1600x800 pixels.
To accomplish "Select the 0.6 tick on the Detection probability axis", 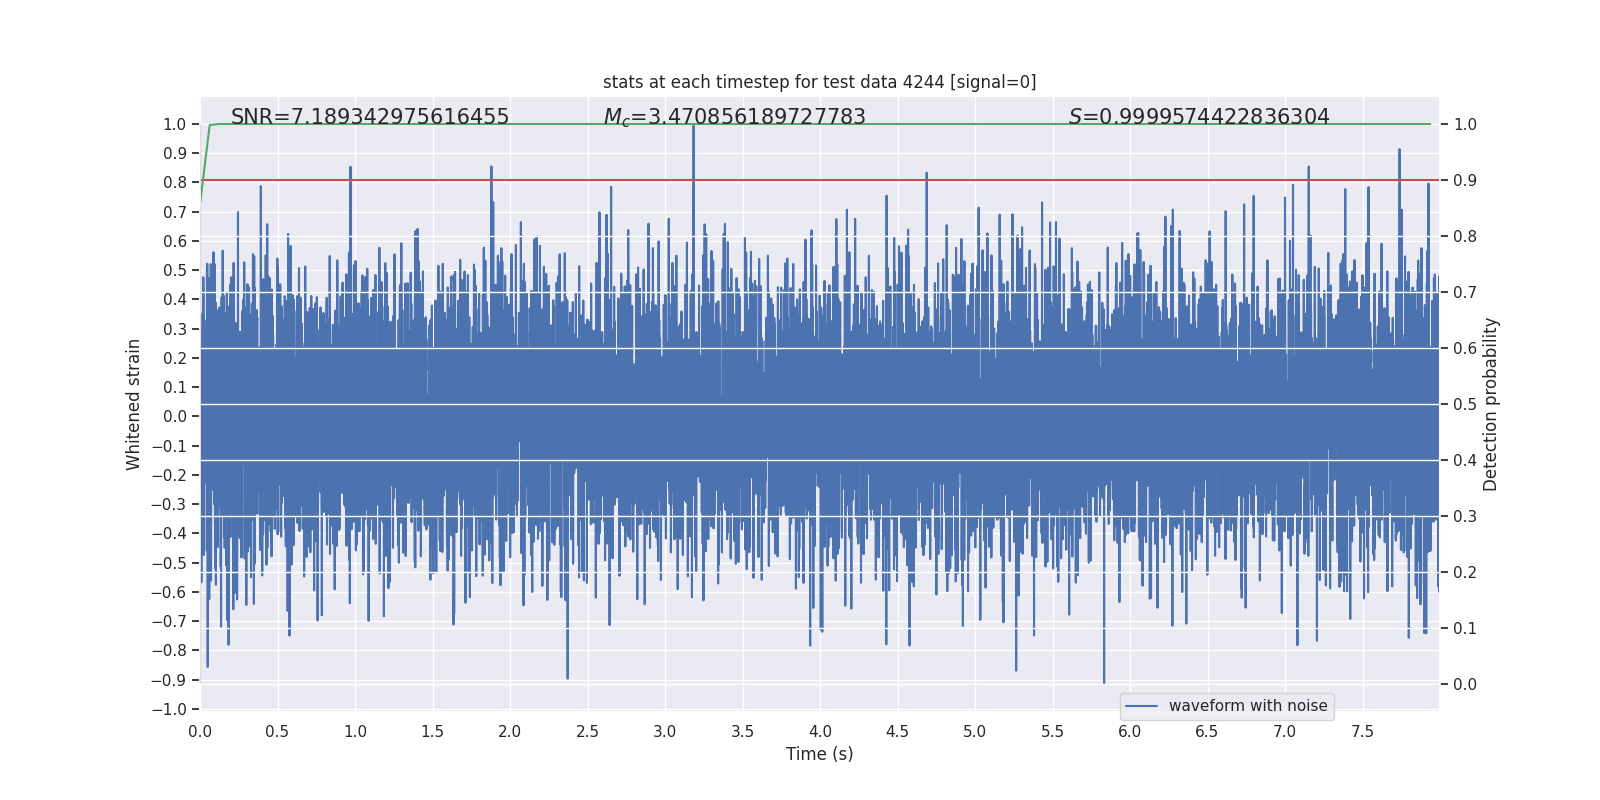I will tap(1465, 349).
